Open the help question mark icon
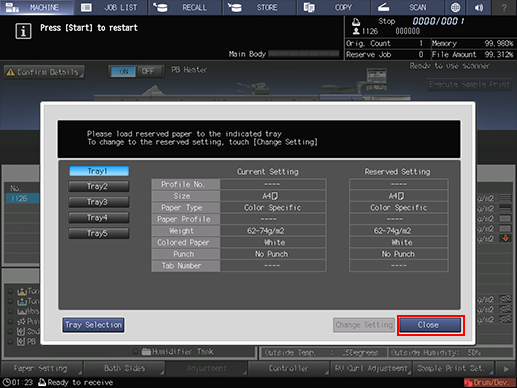 pyautogui.click(x=504, y=7)
